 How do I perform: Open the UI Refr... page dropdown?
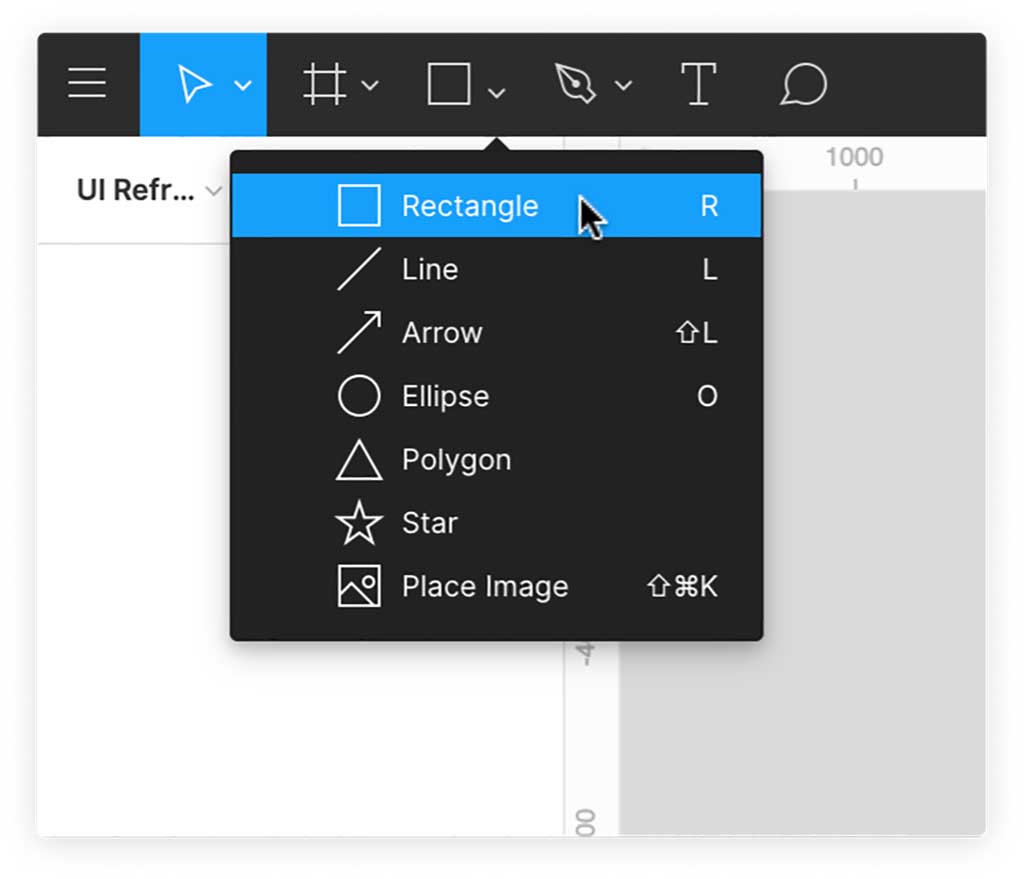point(150,191)
